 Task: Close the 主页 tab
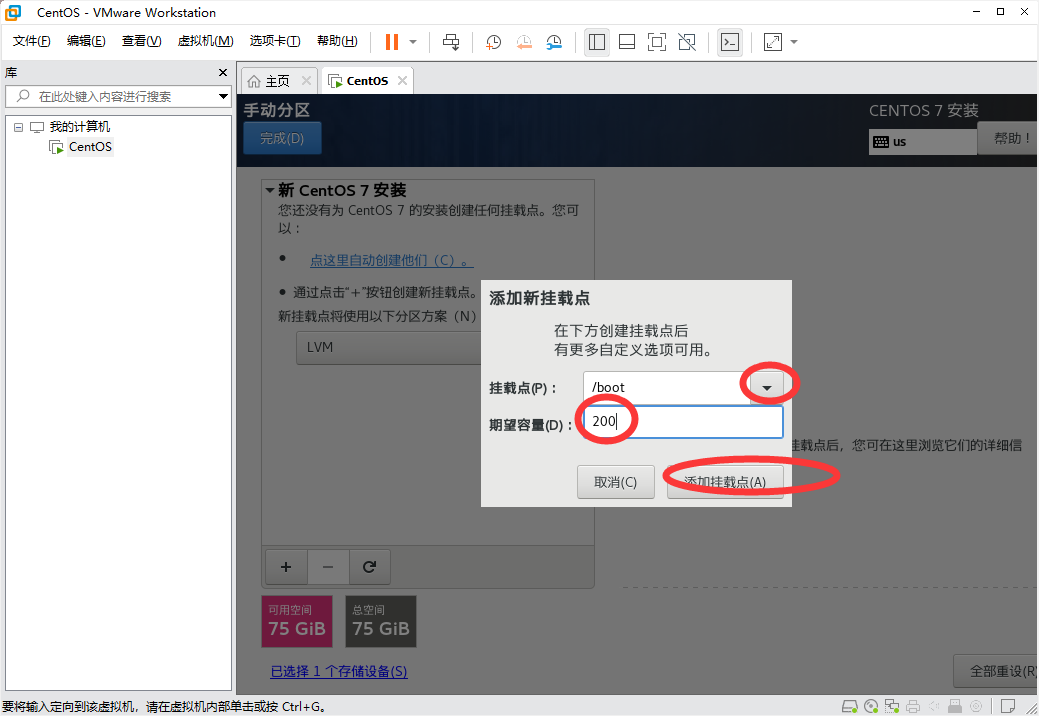click(306, 81)
